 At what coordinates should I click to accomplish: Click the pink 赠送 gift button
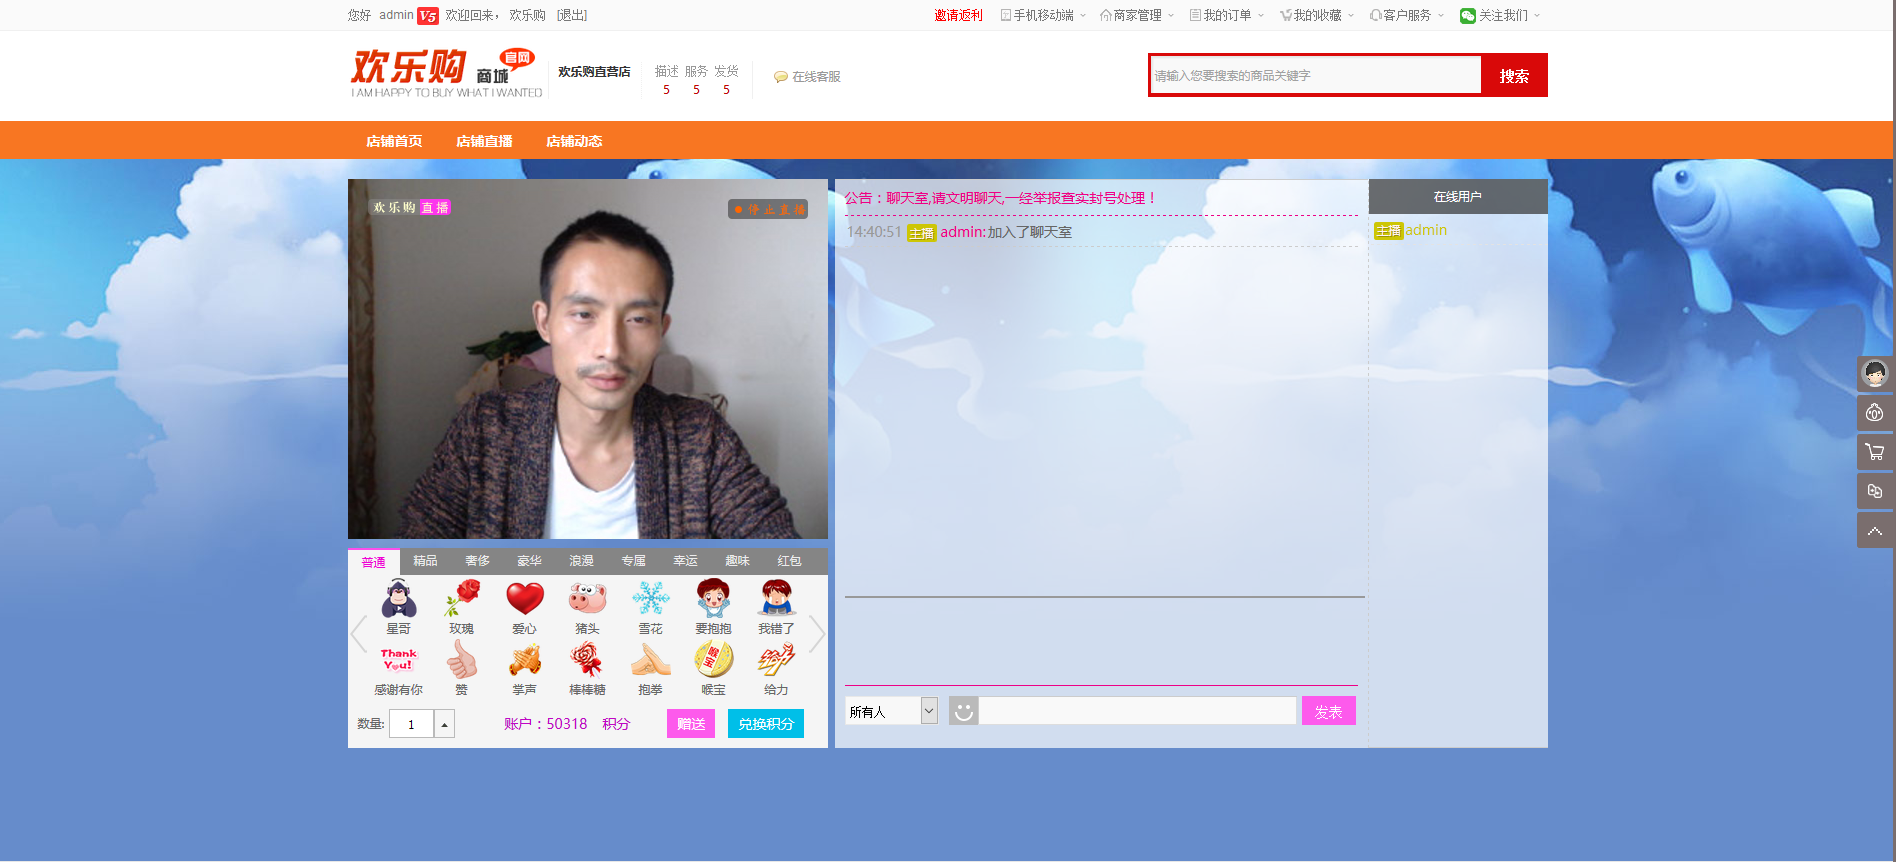691,724
